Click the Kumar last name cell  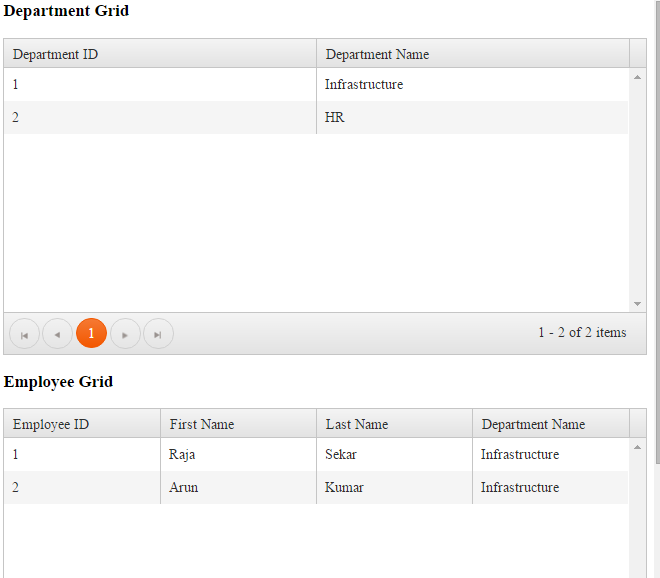point(344,488)
